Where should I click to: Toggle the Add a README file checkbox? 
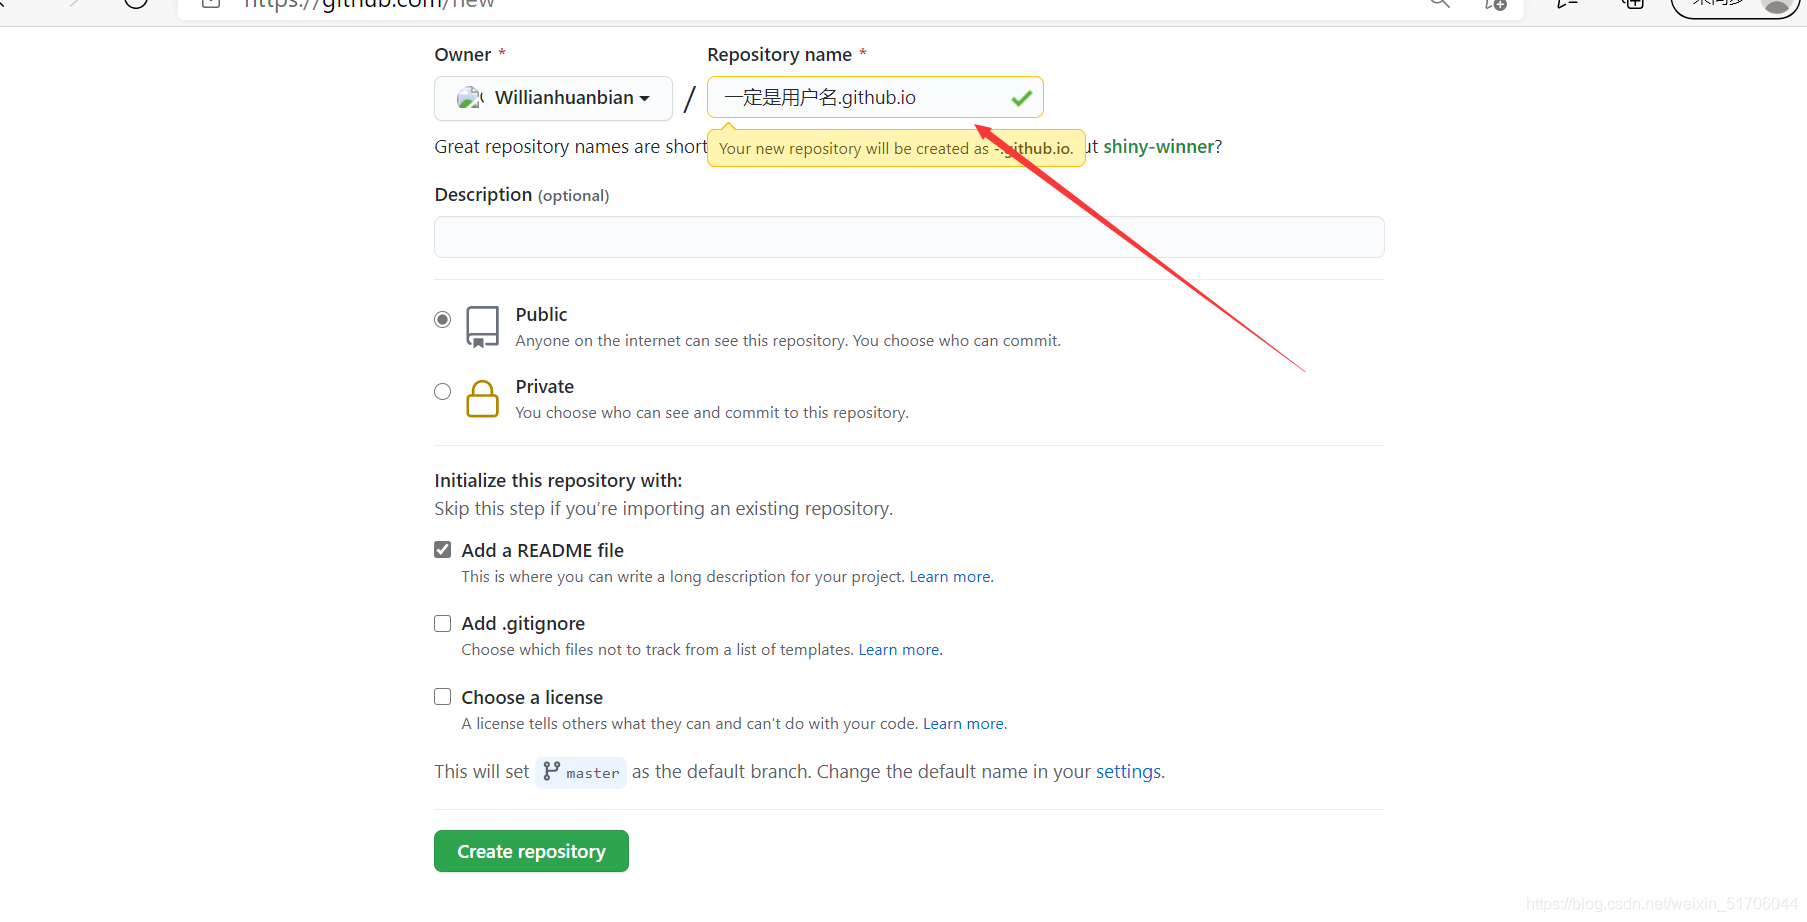coord(443,550)
